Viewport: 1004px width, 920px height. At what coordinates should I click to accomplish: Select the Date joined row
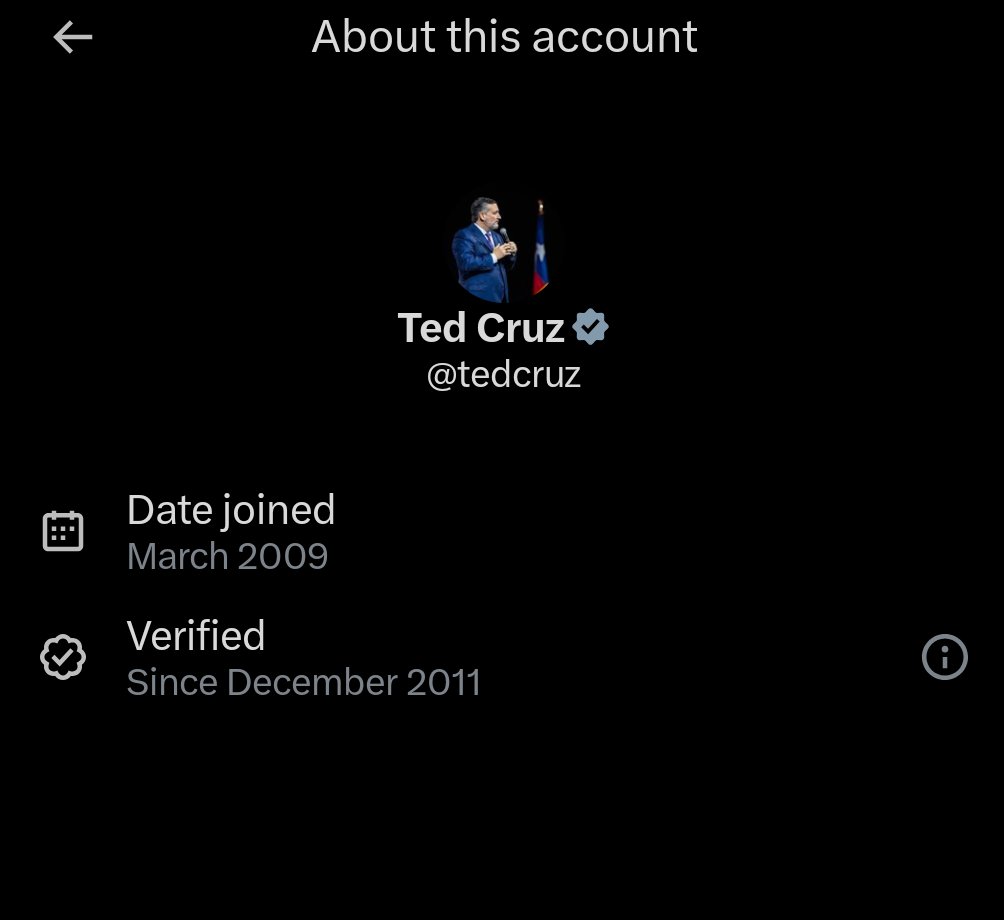[x=230, y=529]
